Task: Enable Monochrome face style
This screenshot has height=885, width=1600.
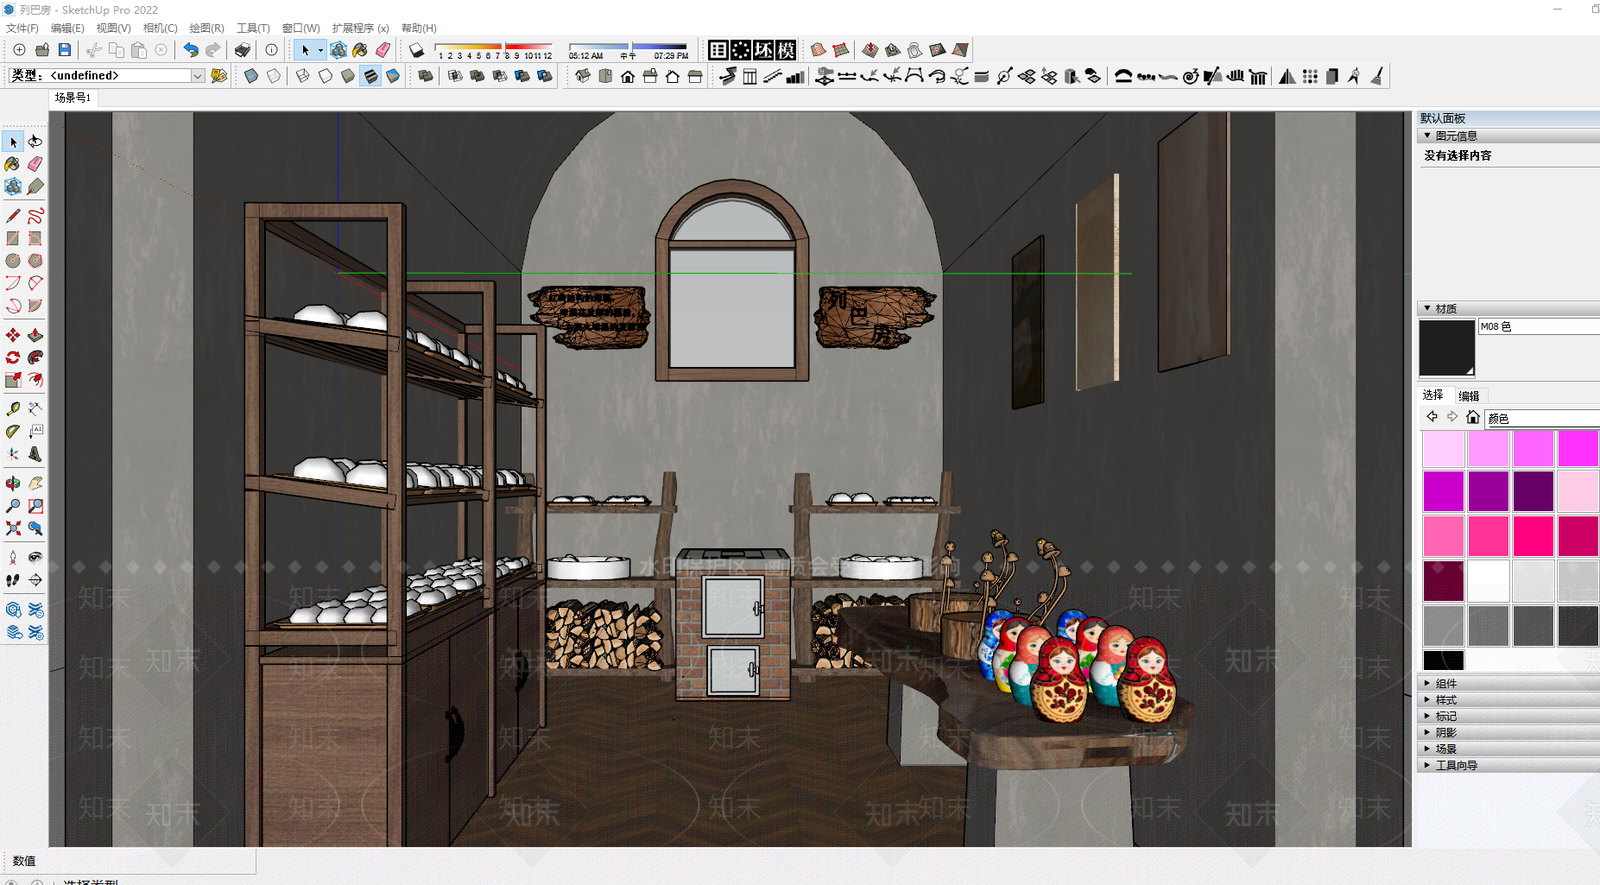Action: (392, 76)
